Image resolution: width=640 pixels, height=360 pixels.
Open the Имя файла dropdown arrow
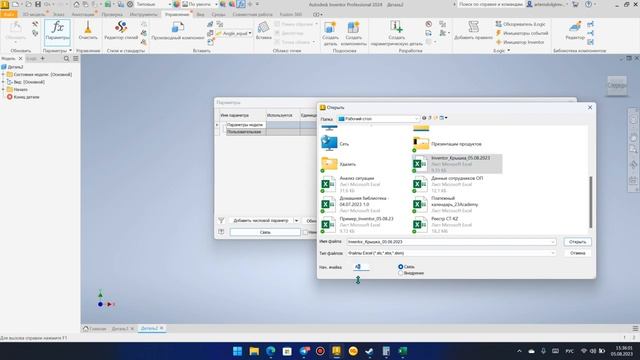(x=553, y=242)
